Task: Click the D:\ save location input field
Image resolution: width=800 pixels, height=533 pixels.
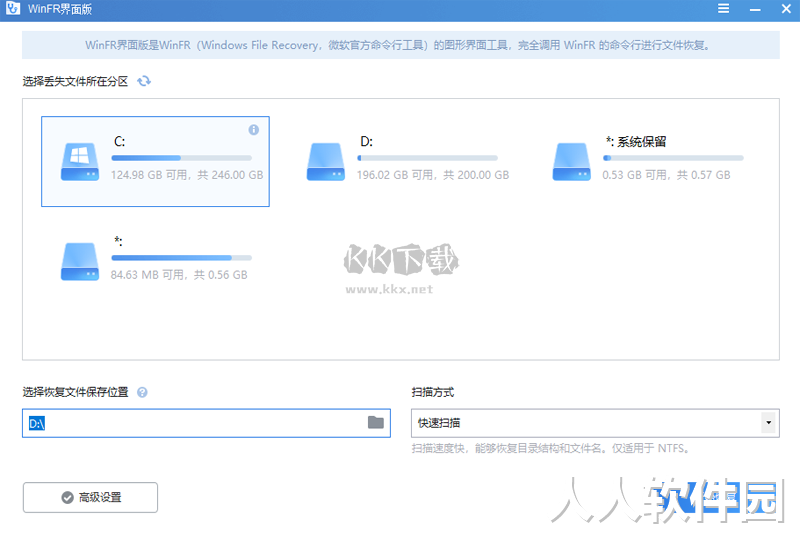Action: click(x=206, y=423)
